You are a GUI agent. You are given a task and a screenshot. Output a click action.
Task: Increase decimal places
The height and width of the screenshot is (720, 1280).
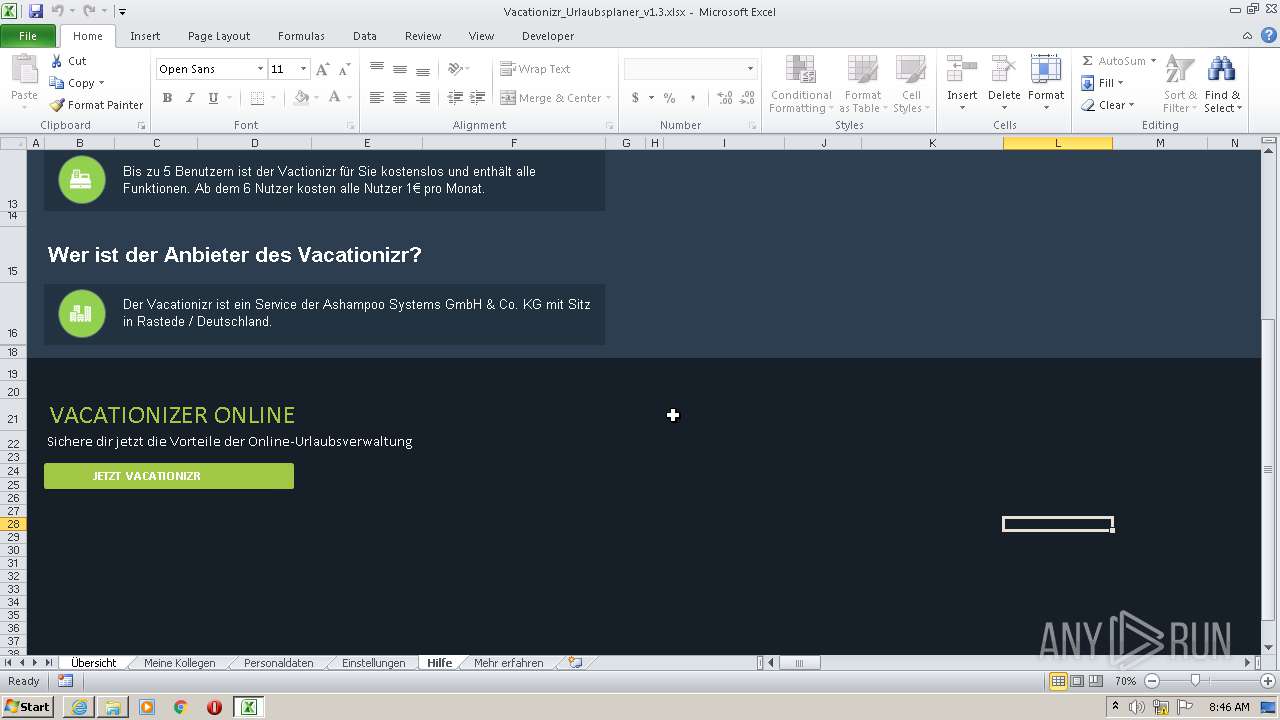[x=724, y=98]
